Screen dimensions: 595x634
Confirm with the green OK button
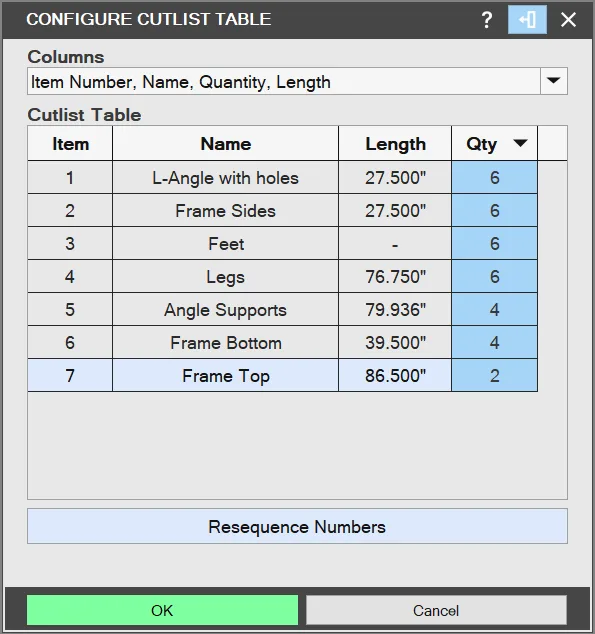[162, 610]
